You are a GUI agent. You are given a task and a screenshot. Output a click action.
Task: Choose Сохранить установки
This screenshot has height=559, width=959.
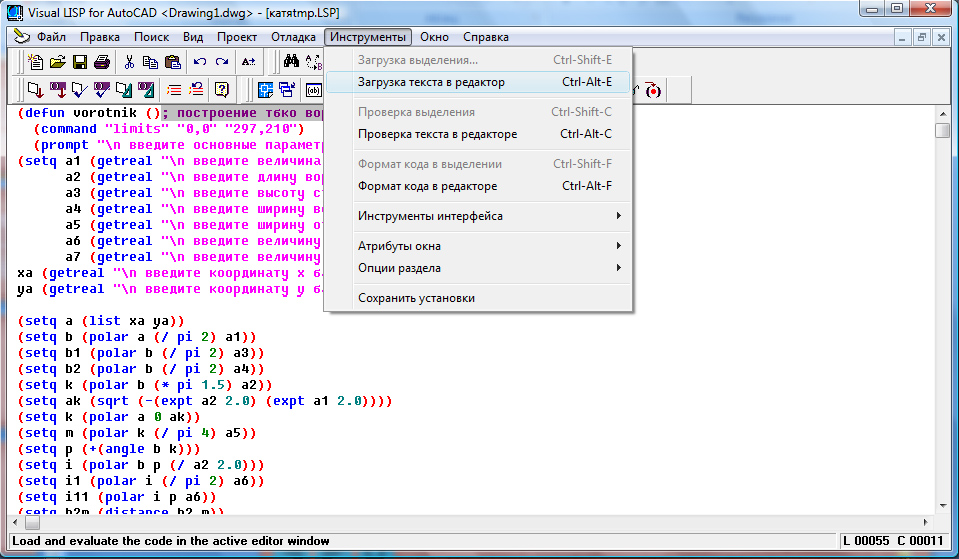(478, 298)
